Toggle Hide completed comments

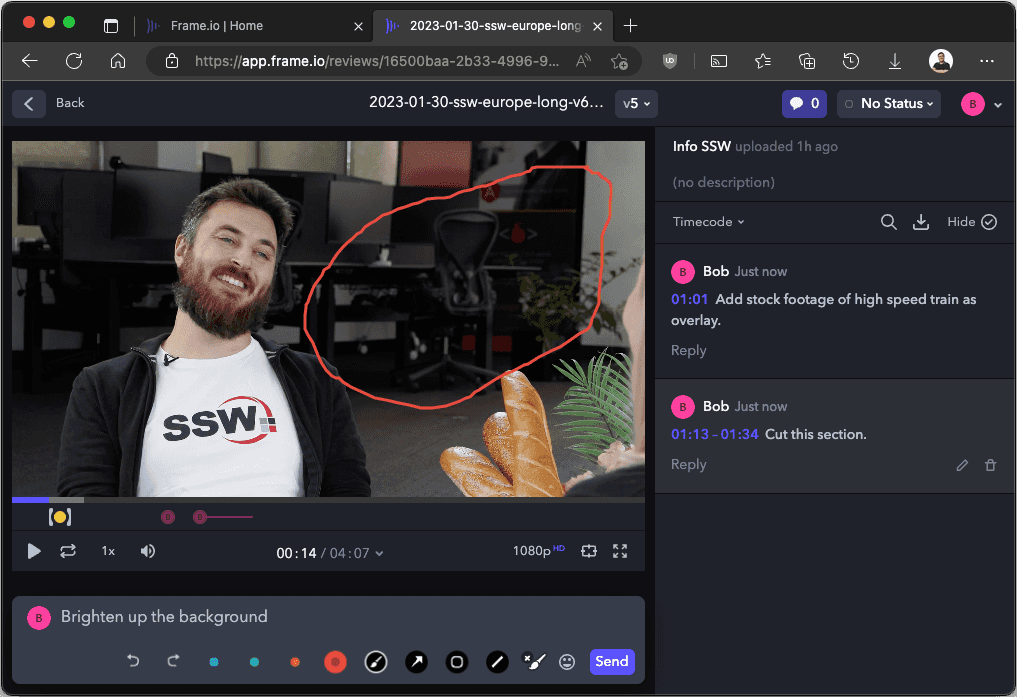972,222
